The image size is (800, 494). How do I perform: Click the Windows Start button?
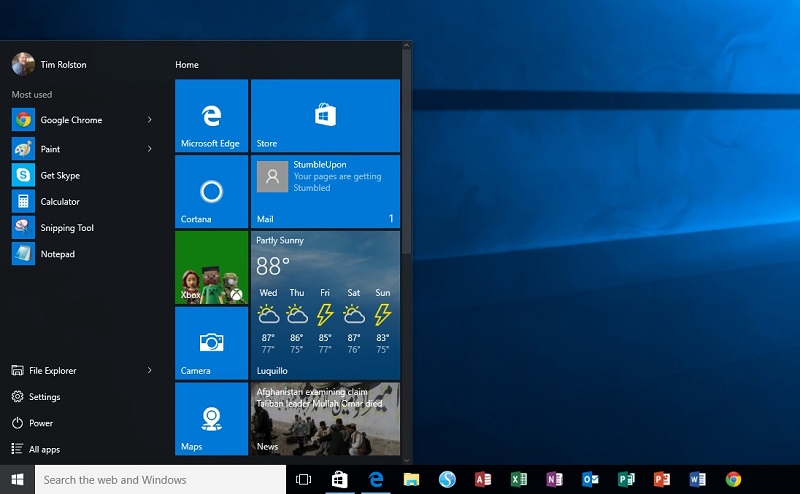point(17,480)
